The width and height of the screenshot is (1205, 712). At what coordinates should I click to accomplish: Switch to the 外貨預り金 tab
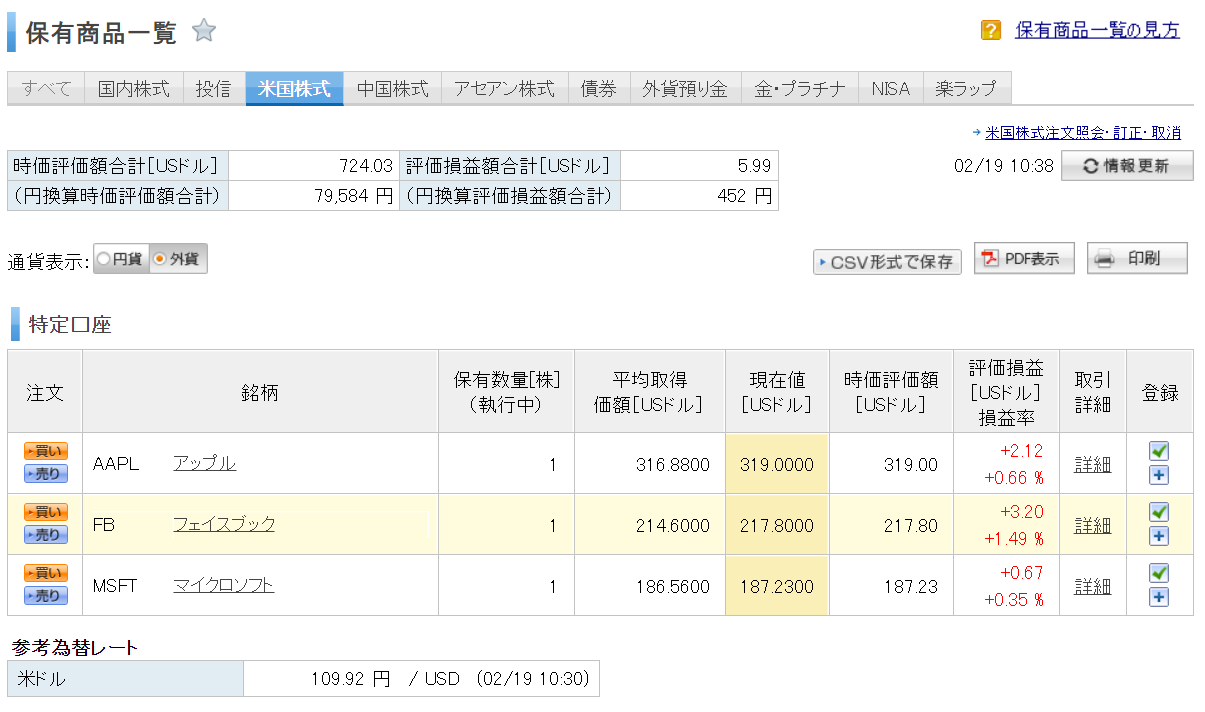(x=685, y=89)
